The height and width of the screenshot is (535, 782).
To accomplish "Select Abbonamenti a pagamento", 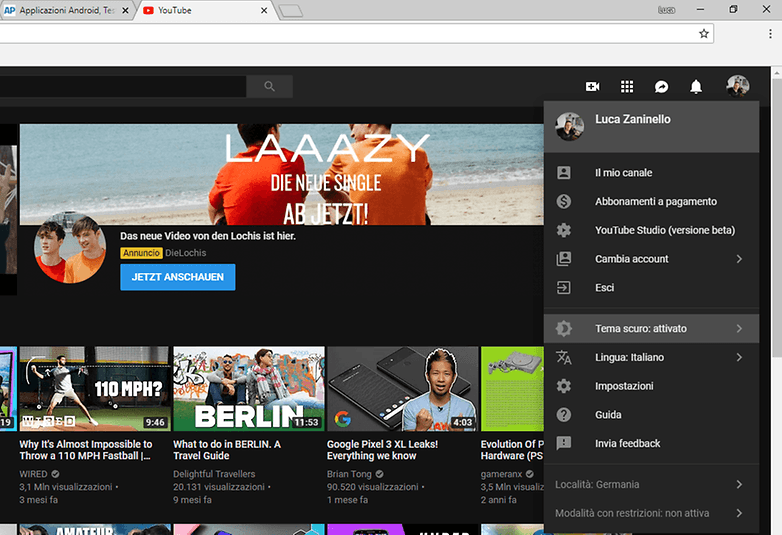I will coord(651,201).
